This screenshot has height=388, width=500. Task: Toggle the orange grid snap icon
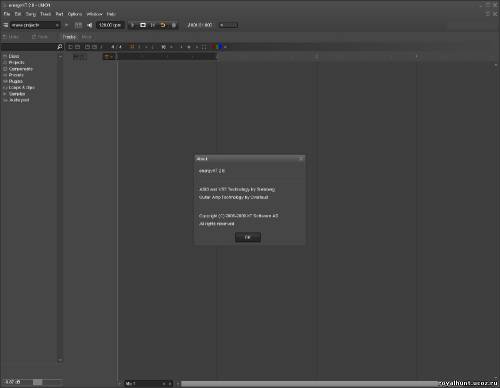(132, 47)
